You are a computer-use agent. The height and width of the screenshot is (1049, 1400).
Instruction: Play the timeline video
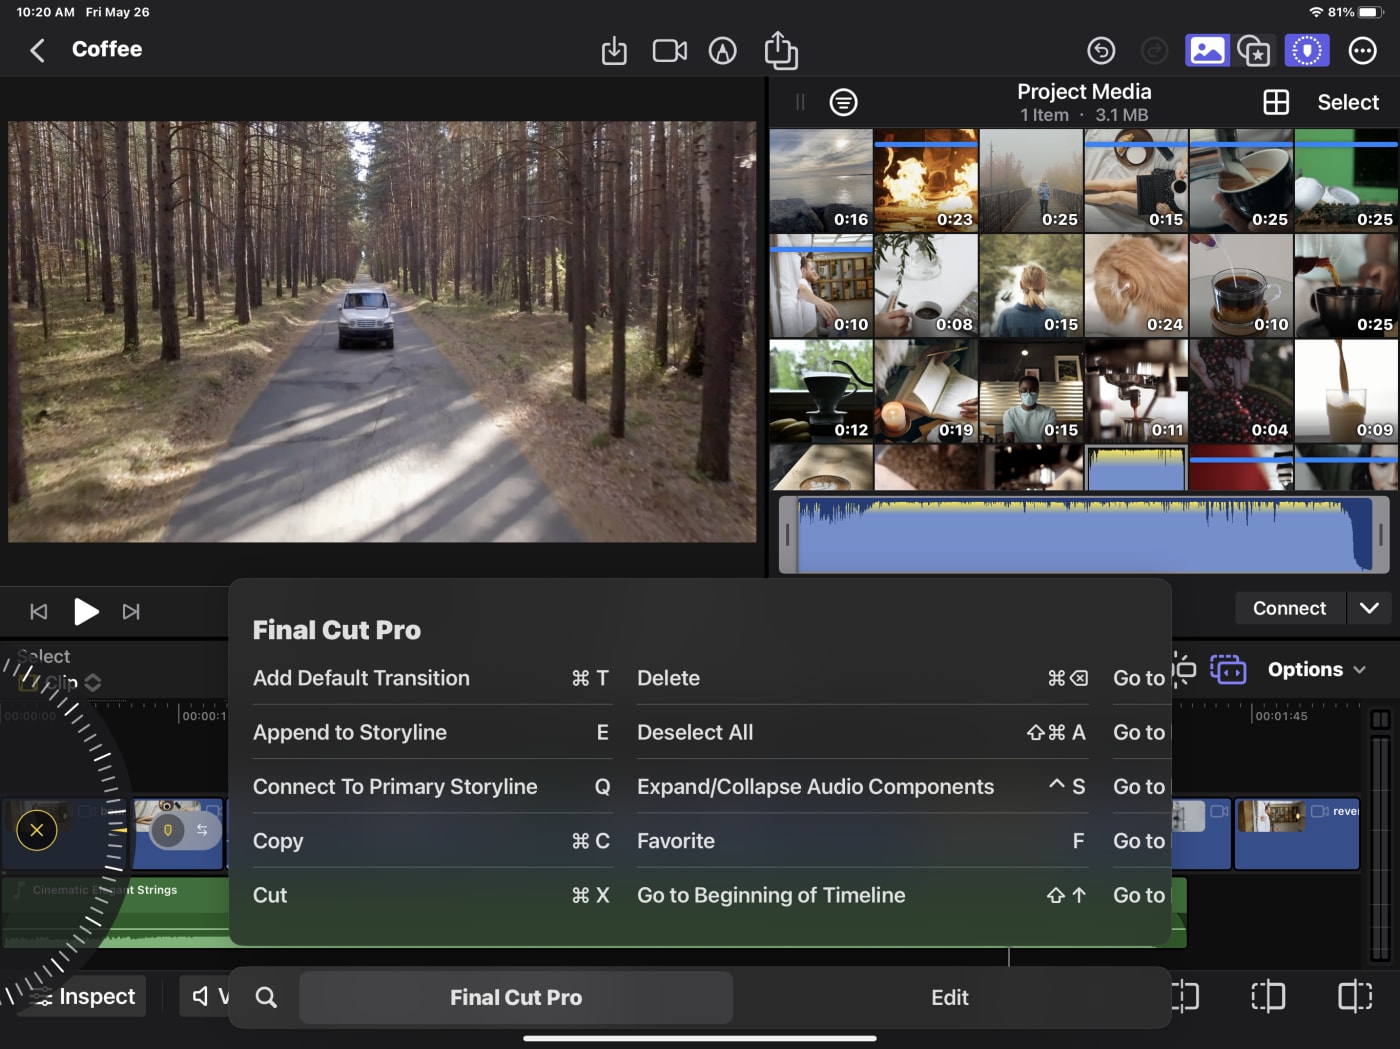pos(86,611)
